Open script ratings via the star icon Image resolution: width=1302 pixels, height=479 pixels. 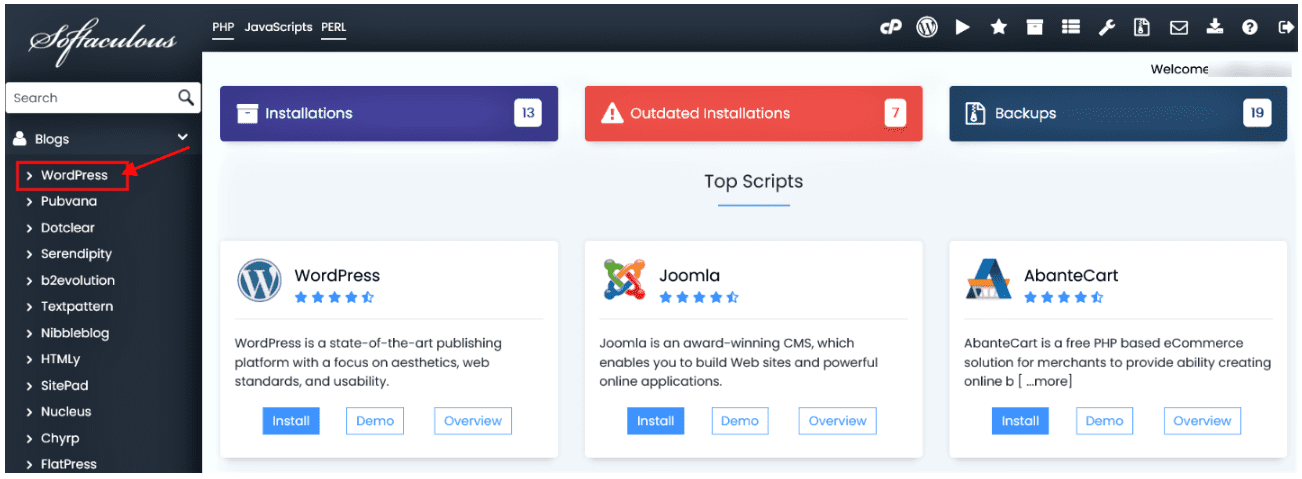[998, 28]
